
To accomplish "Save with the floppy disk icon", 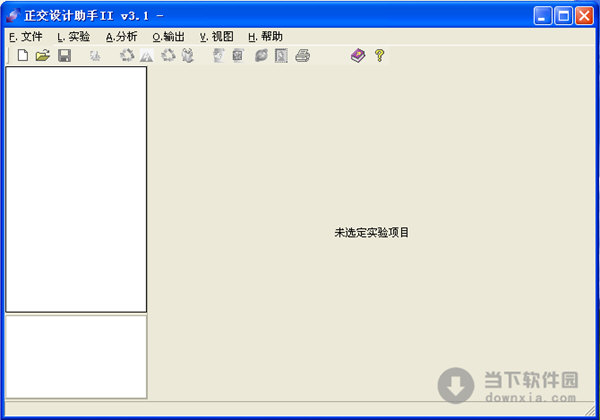I will point(64,55).
